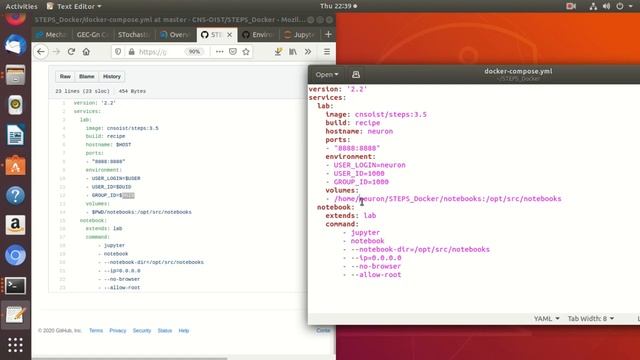Screen dimensions: 640x360
Task: Open system menu dropdown arrow
Action: (x=631, y=6)
